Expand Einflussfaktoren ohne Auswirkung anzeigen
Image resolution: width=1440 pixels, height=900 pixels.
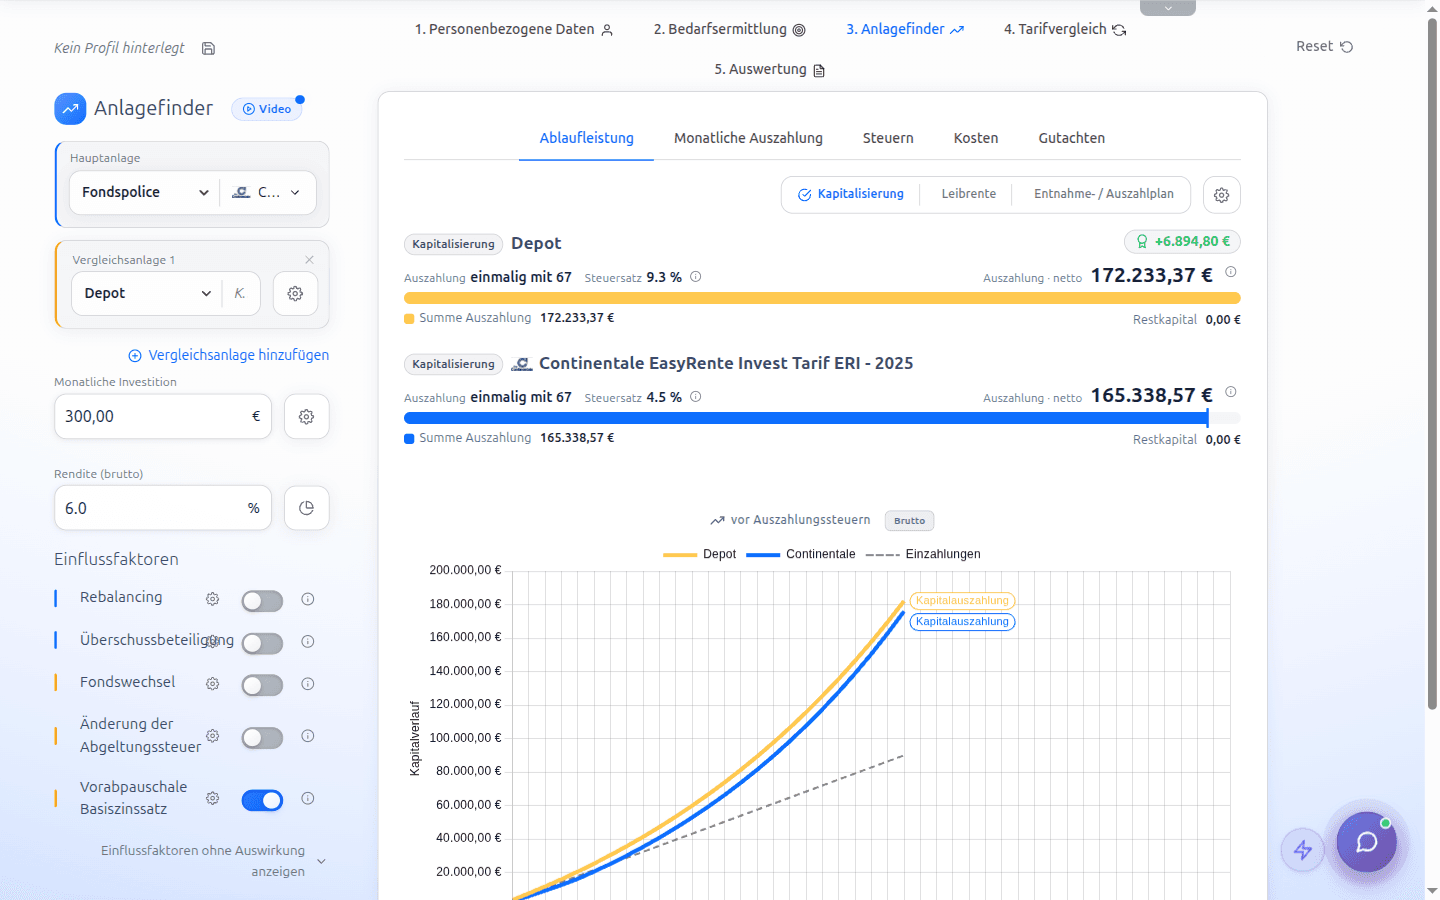pyautogui.click(x=214, y=861)
